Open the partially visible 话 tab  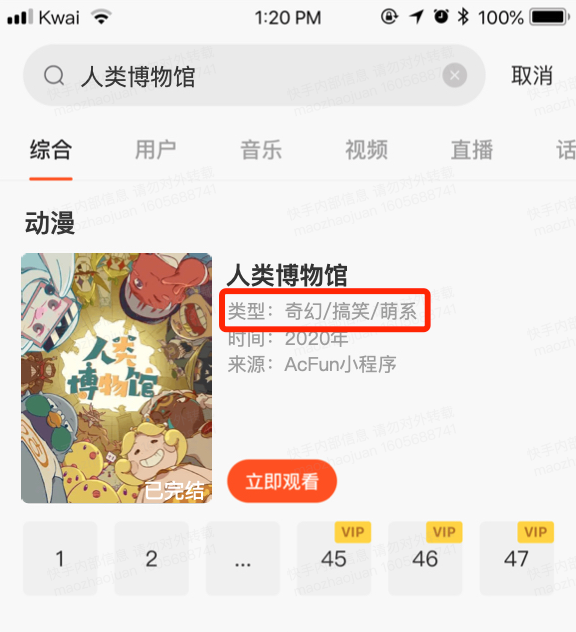point(566,150)
